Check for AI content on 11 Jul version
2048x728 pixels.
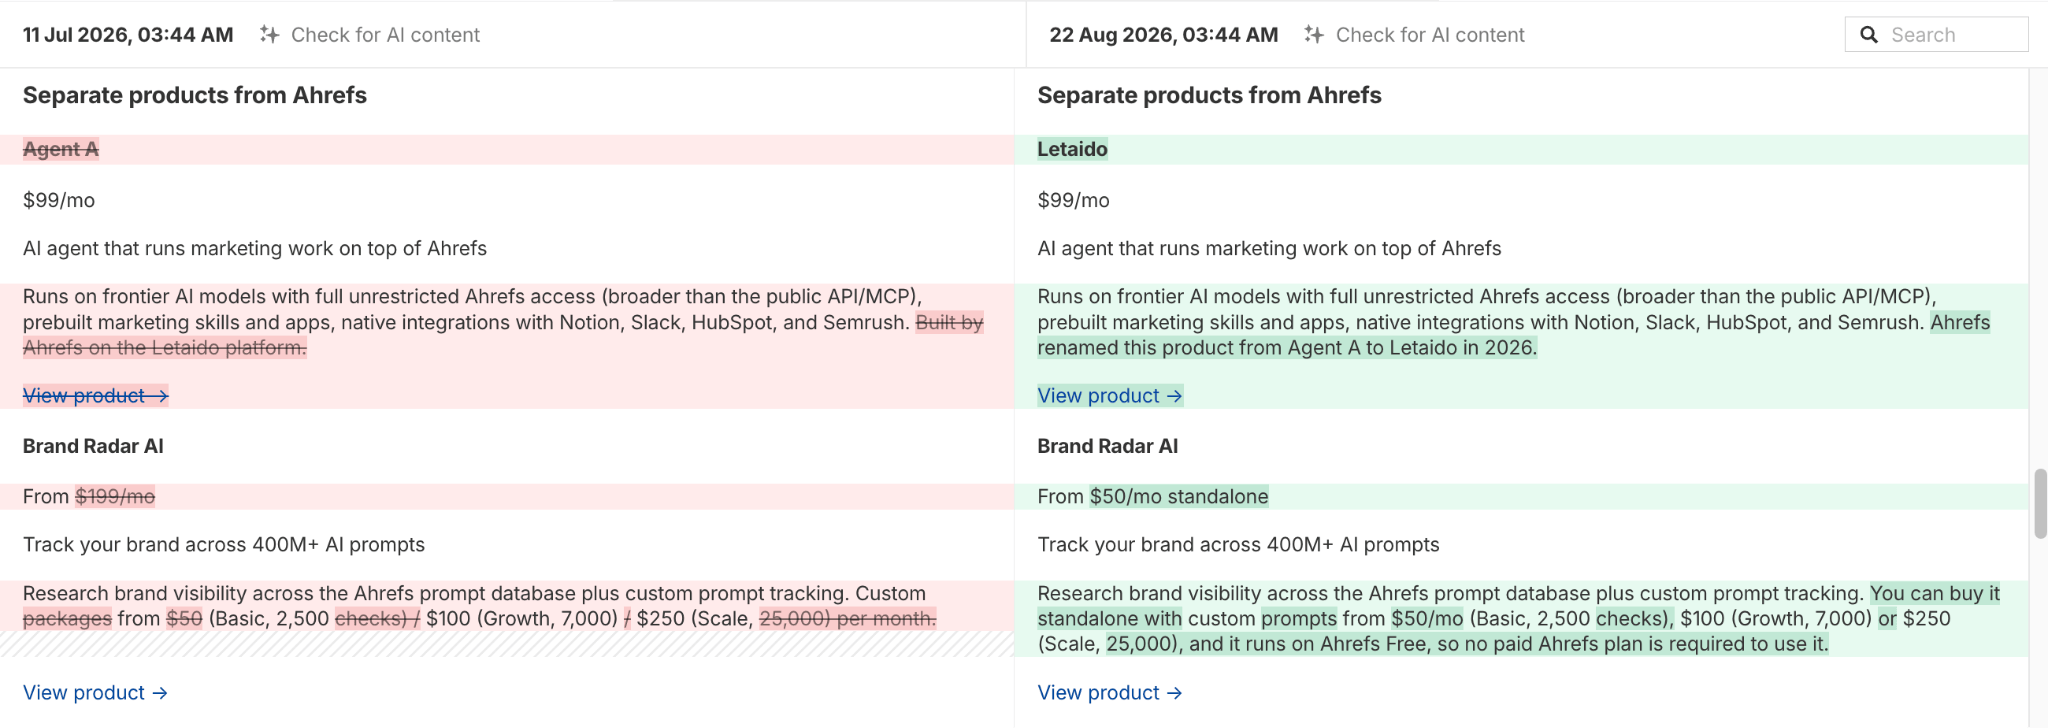tap(384, 35)
